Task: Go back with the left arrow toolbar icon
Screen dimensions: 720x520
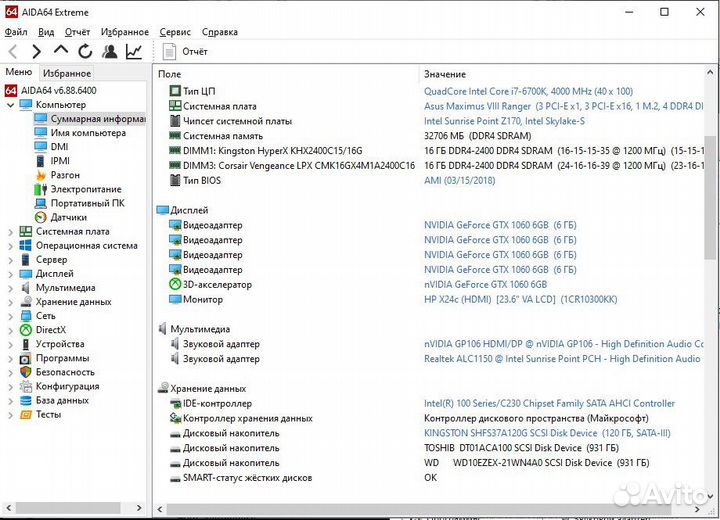Action: [x=13, y=51]
